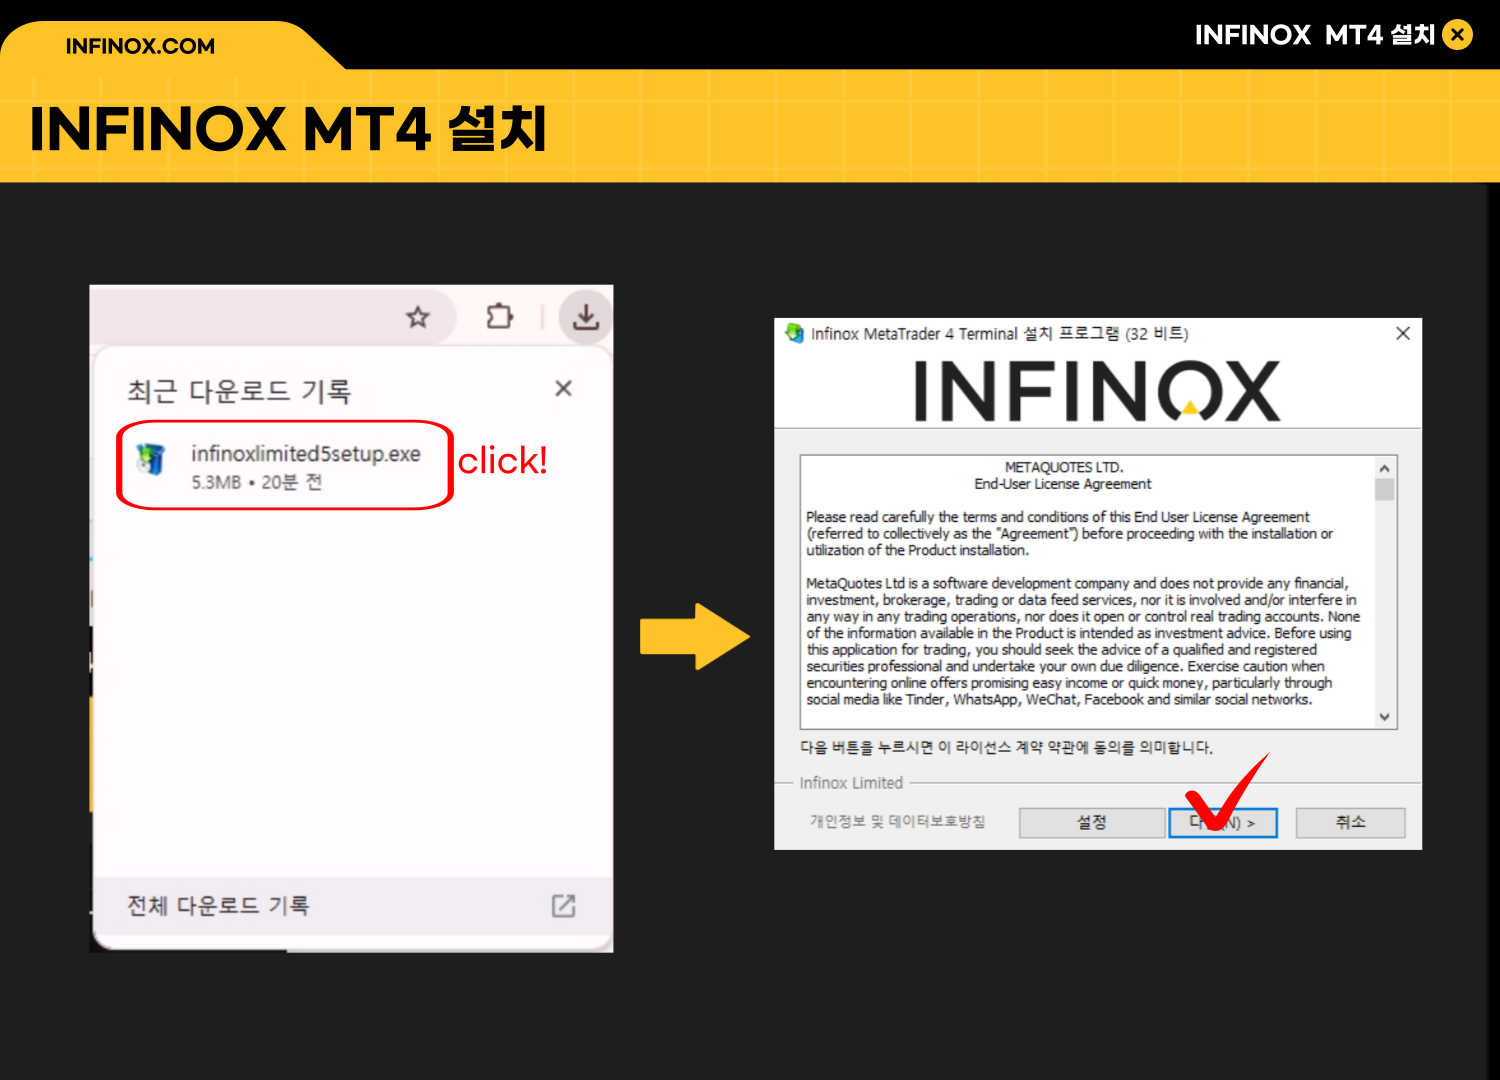Click the 다음(N) next button
1500x1080 pixels.
[x=1222, y=822]
